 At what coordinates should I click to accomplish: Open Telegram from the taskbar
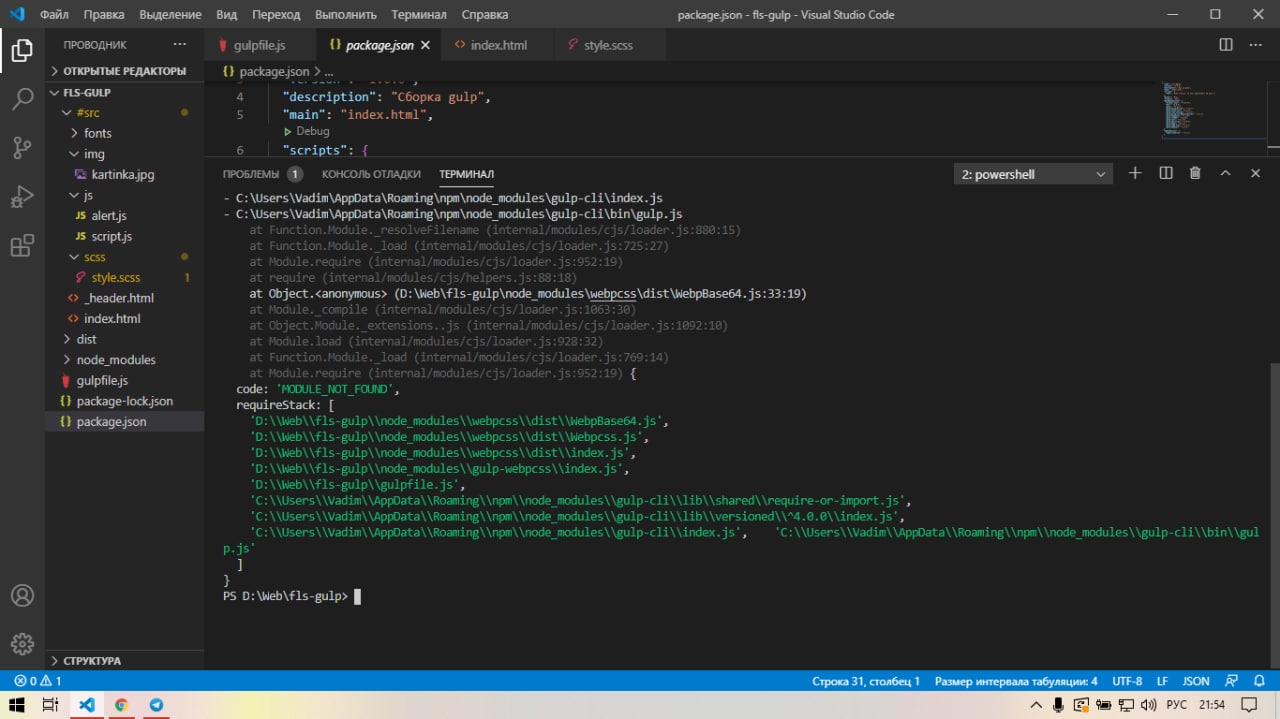(x=156, y=705)
